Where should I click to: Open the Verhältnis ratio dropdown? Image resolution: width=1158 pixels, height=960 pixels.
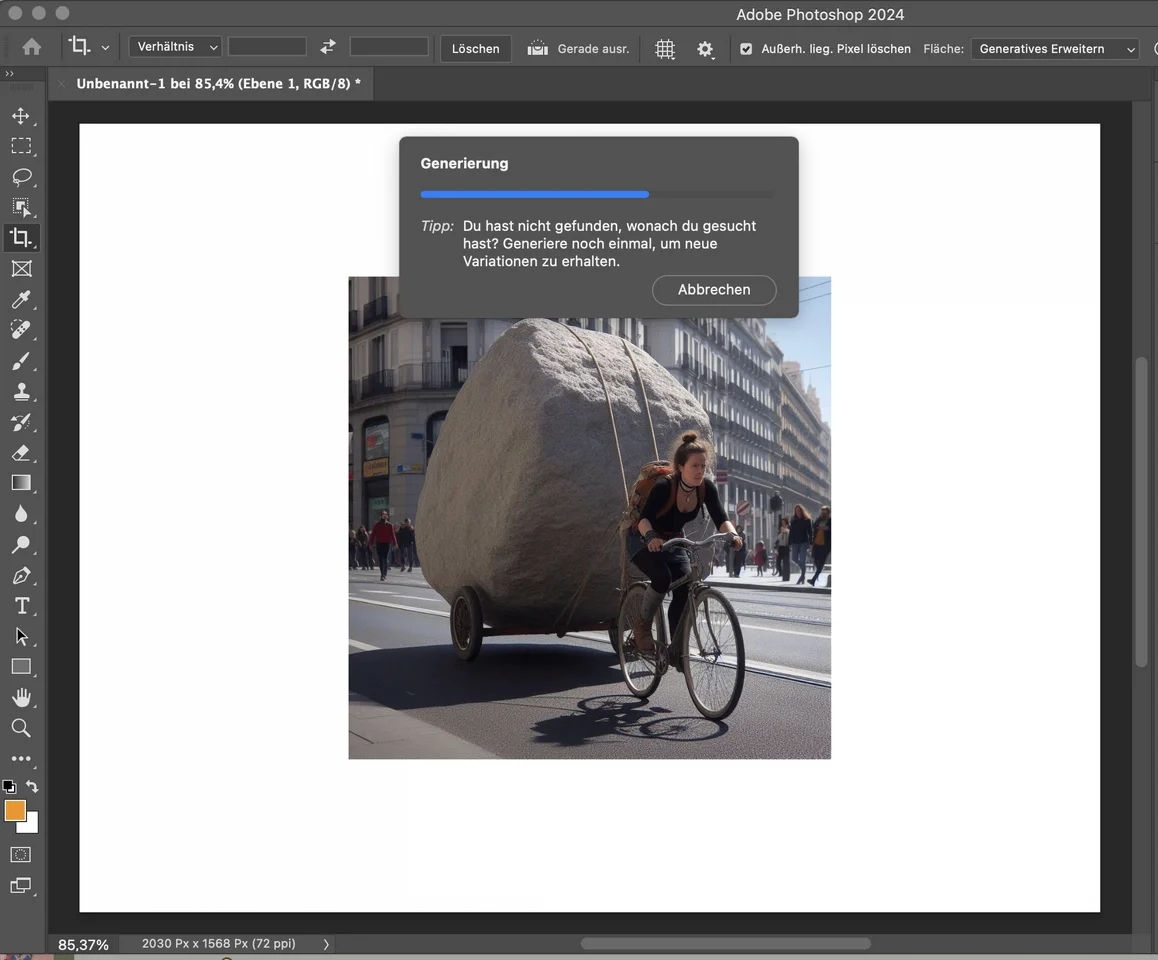[175, 47]
